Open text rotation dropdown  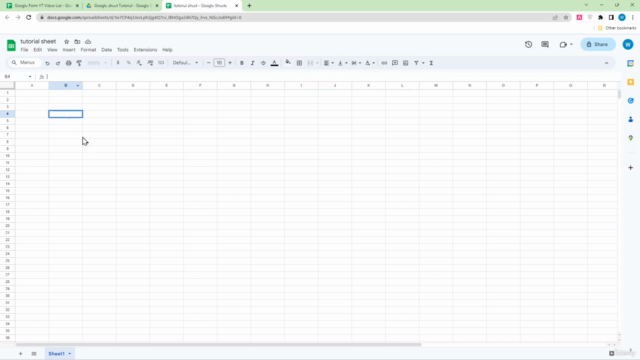click(370, 63)
